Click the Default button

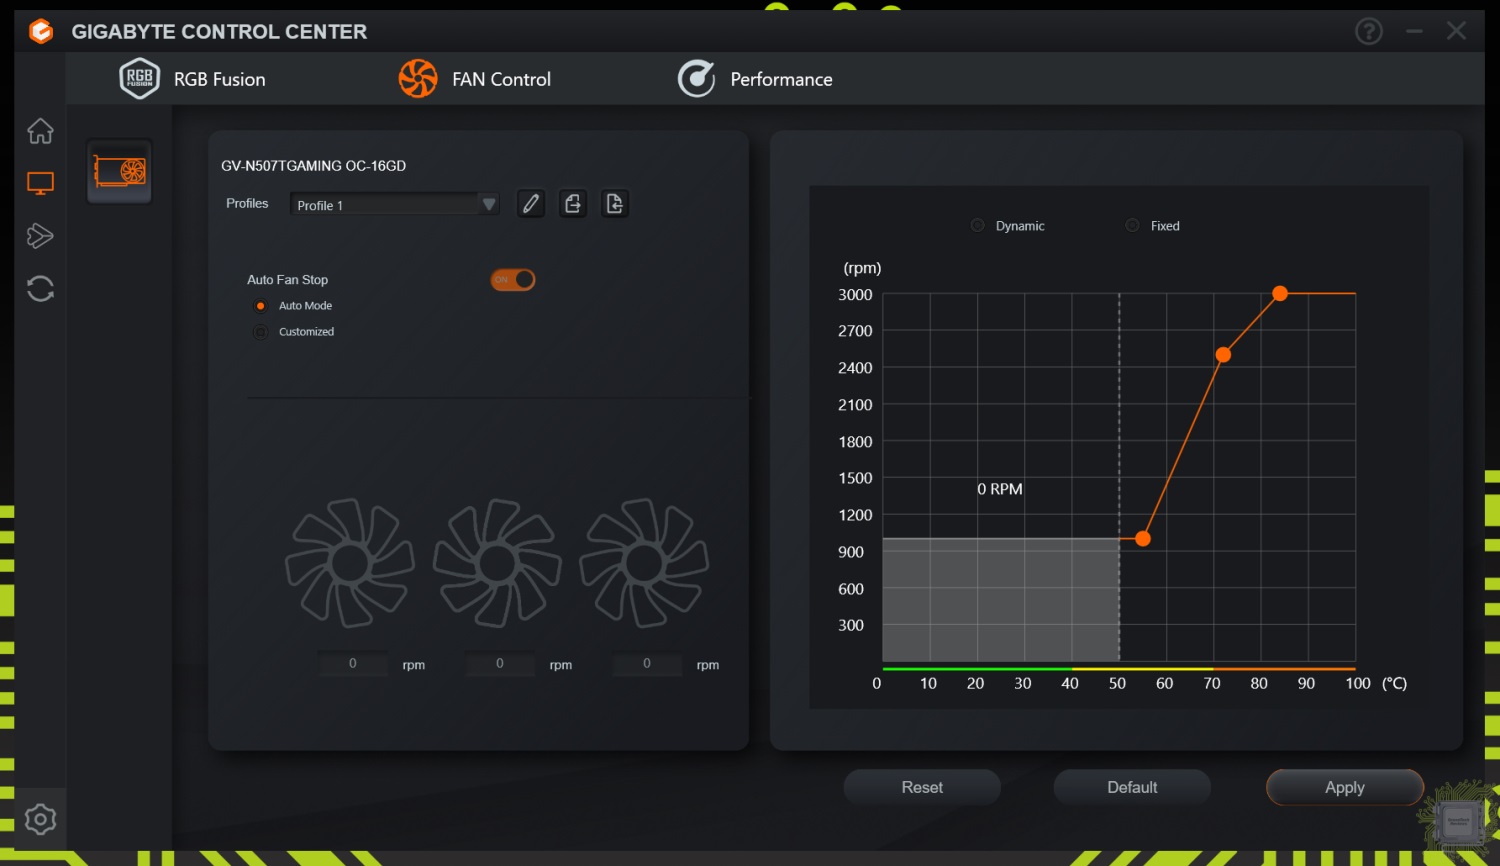click(1132, 787)
